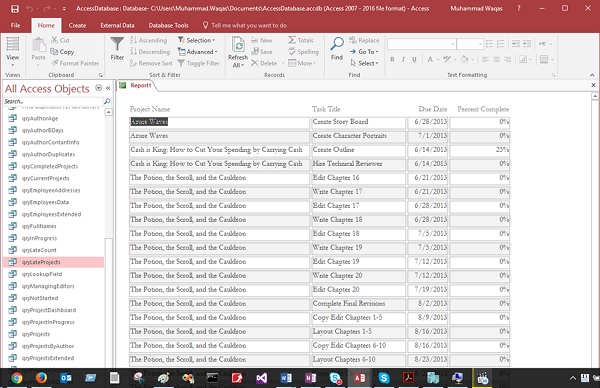
Task: Click the navigation pane Search box
Action: (54, 101)
